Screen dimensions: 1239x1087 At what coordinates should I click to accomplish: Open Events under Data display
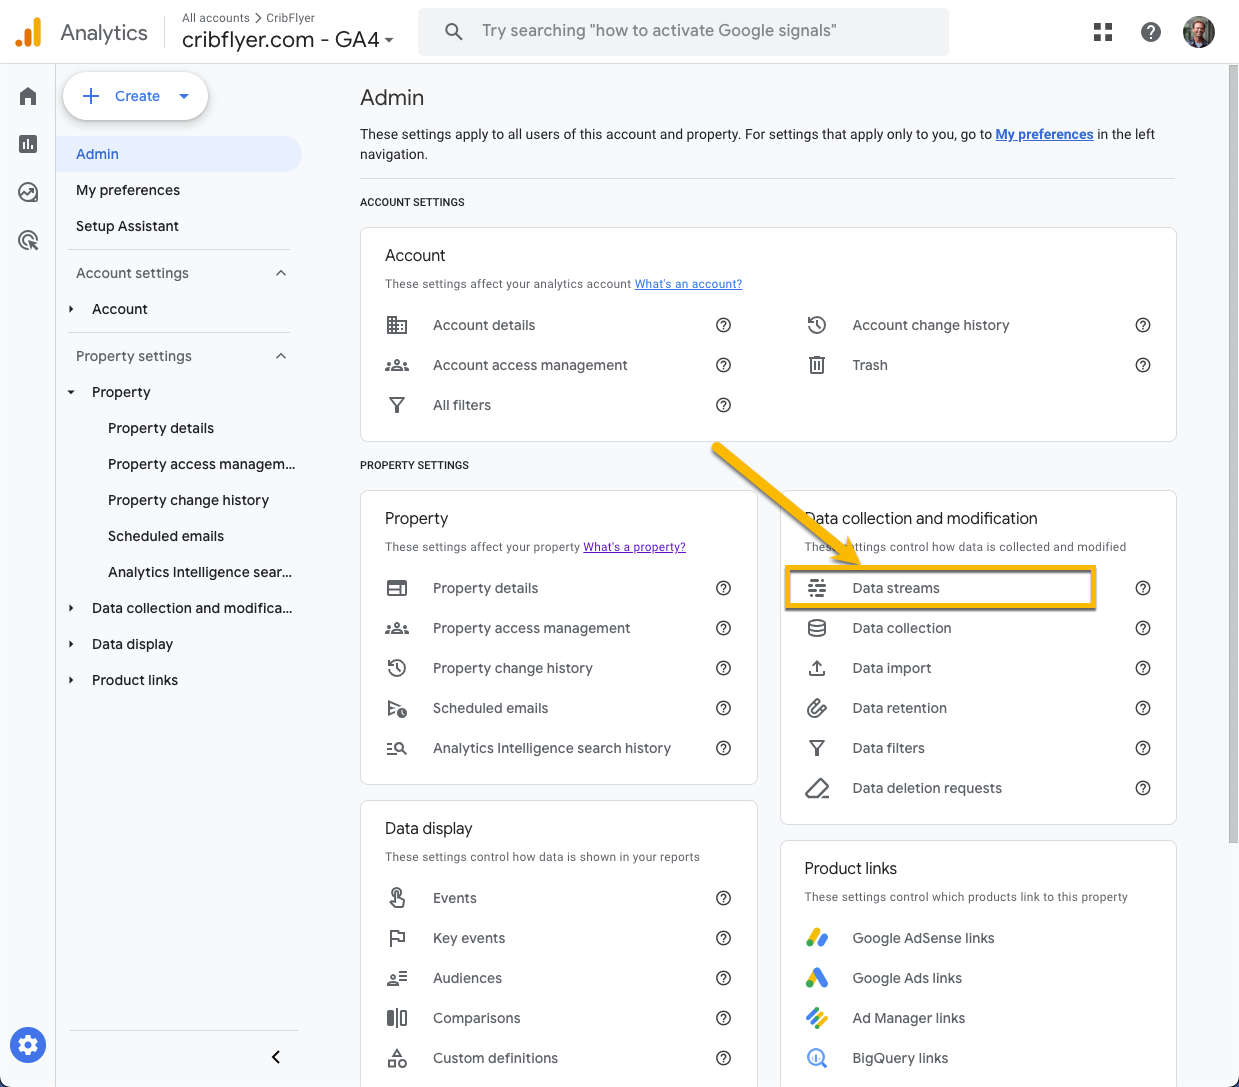[455, 898]
